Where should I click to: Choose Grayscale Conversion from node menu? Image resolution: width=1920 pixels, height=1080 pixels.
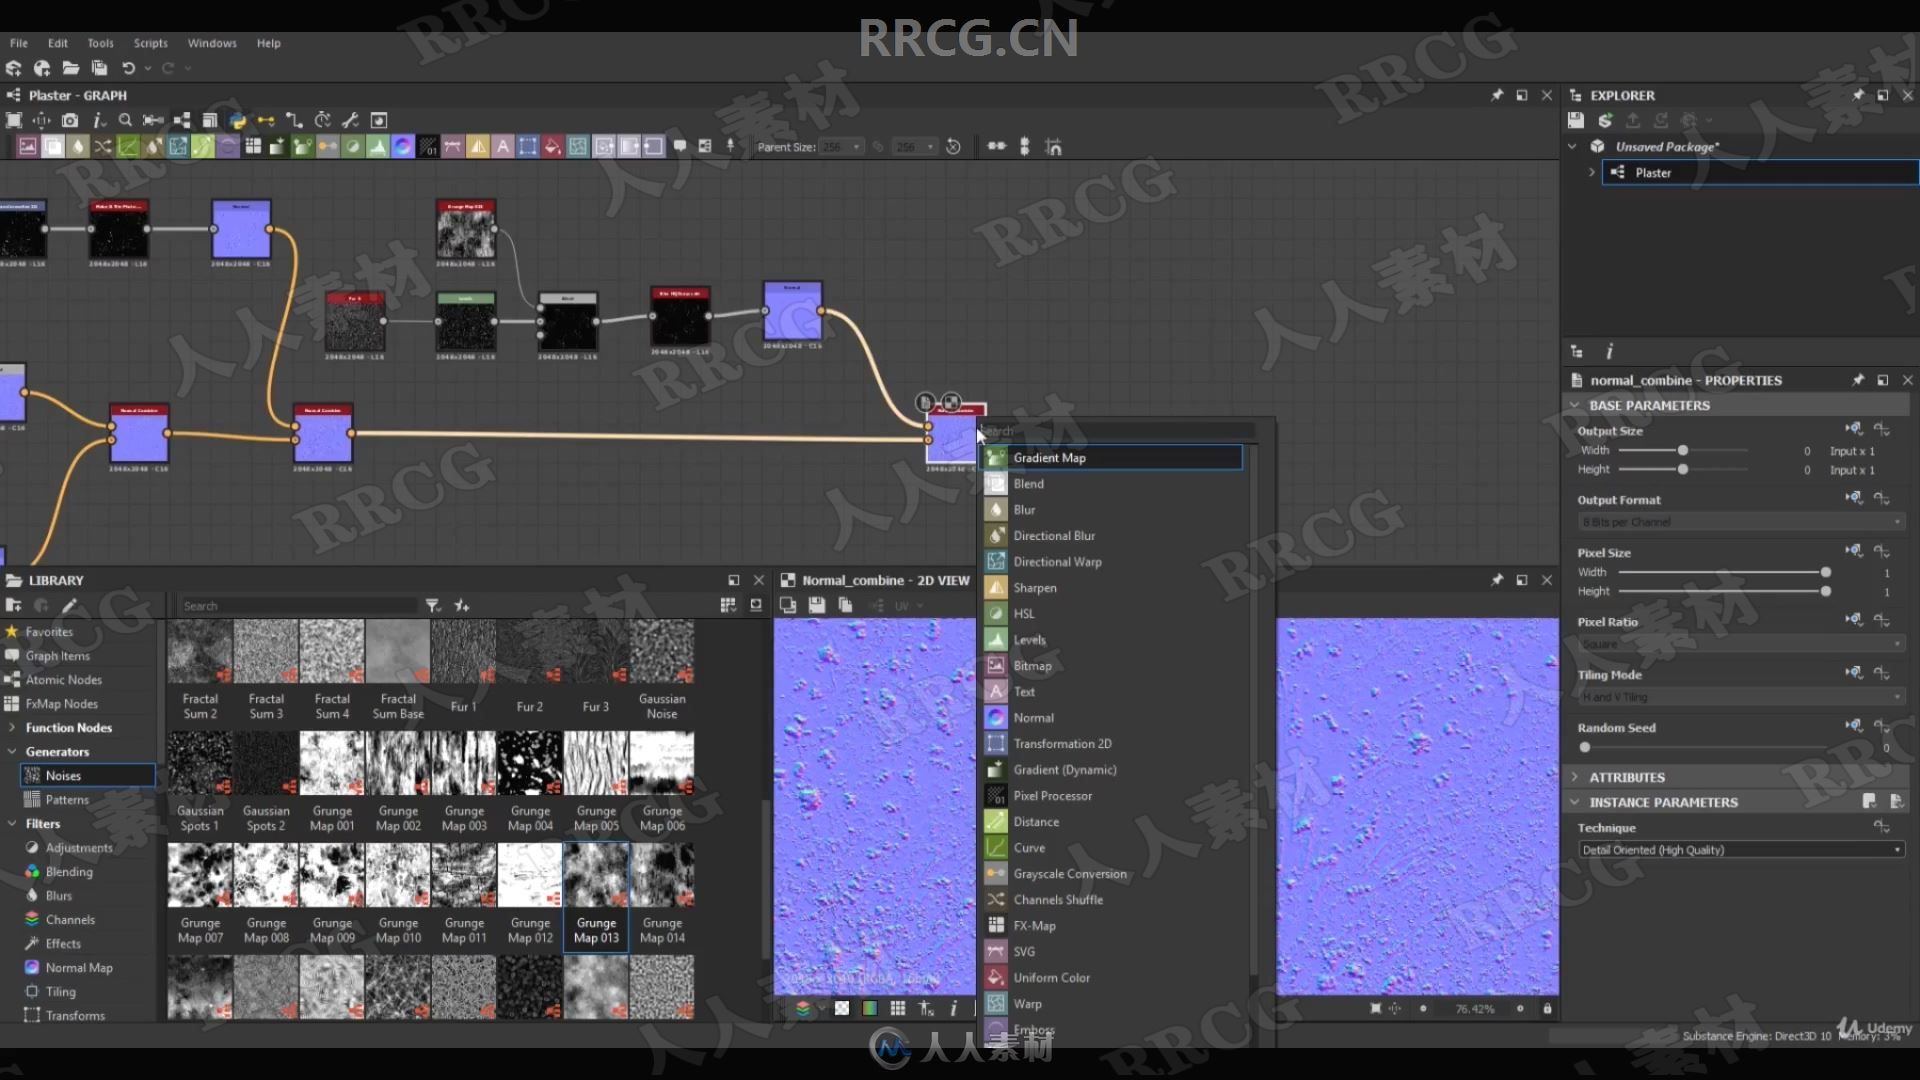[x=1112, y=874]
